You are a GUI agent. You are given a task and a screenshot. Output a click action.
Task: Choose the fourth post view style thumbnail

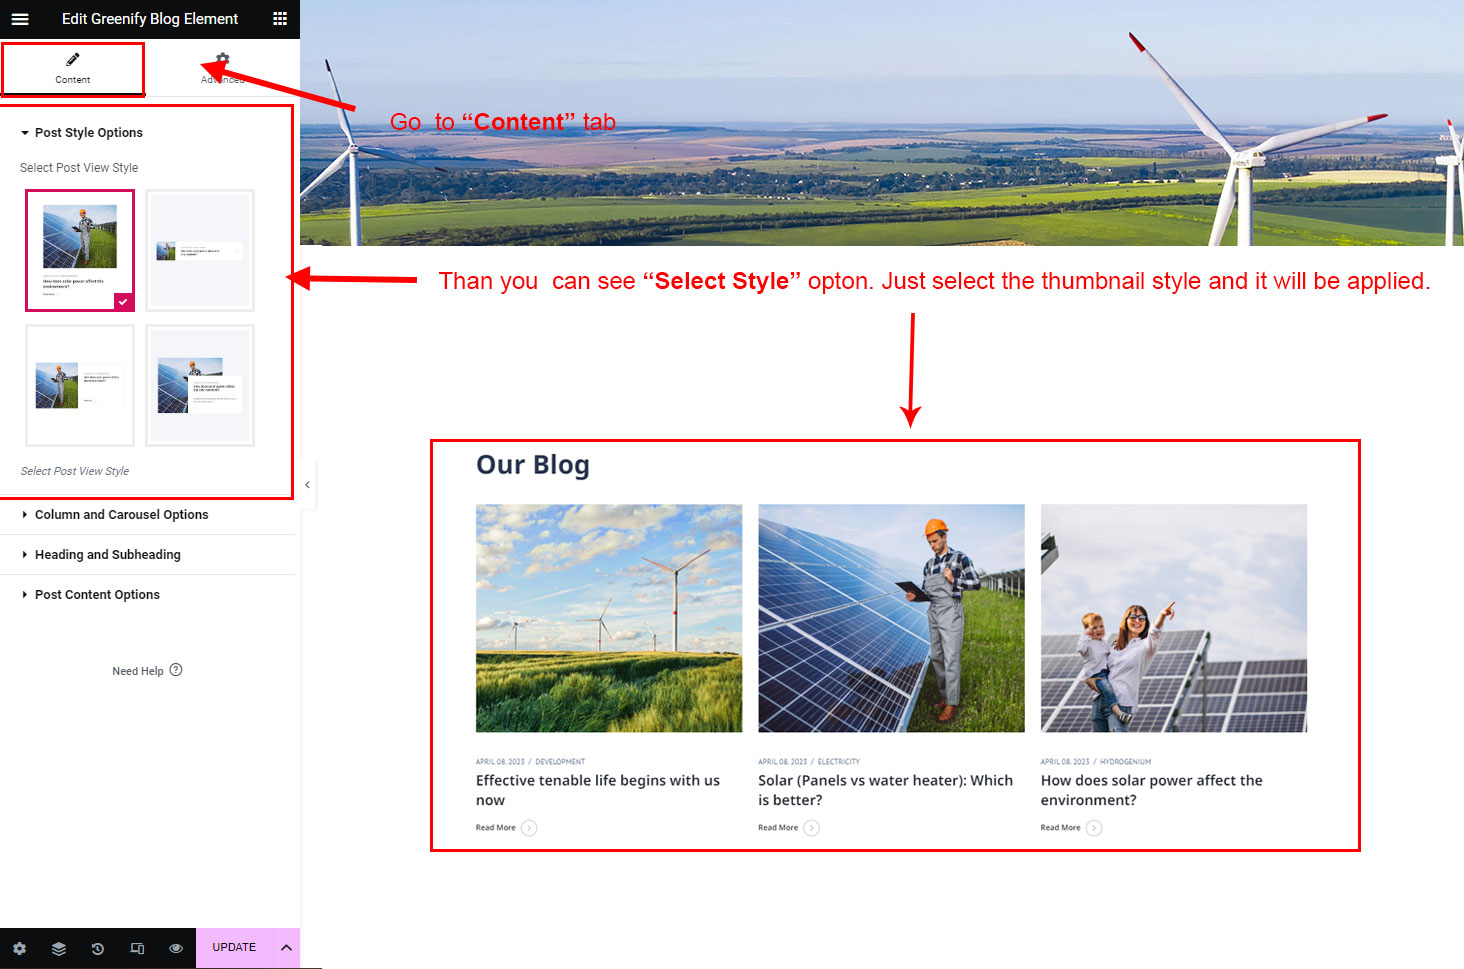200,385
